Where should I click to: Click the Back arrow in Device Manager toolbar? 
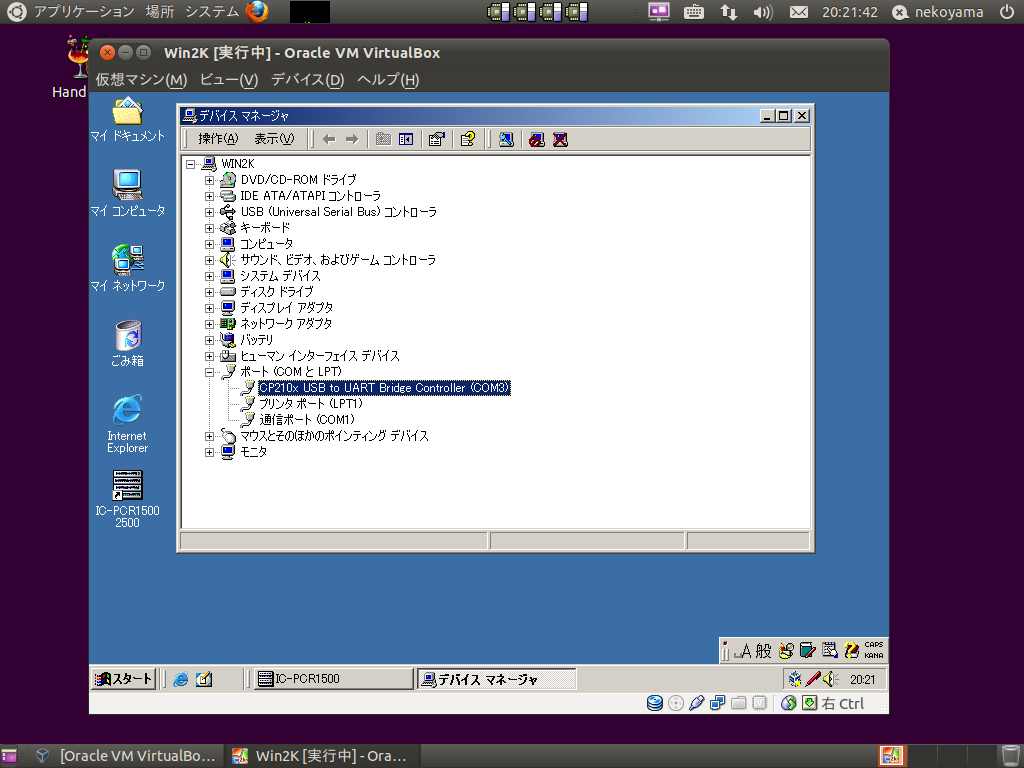(x=329, y=139)
